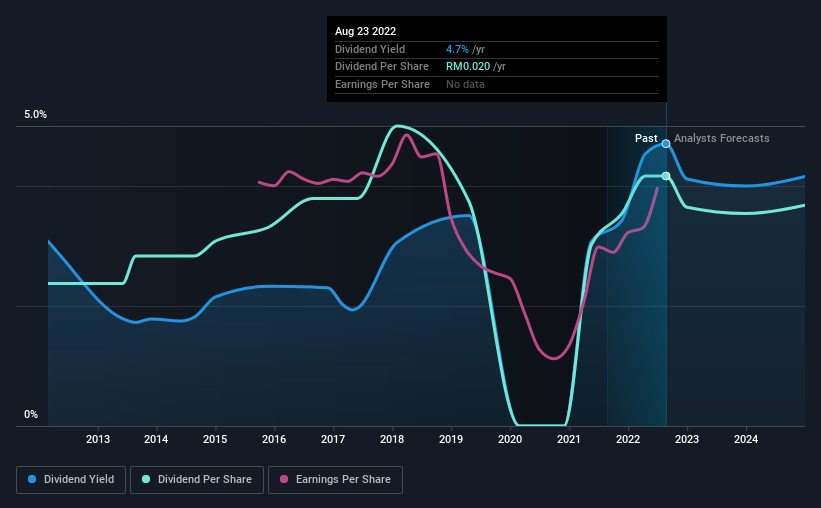Click the 5.0% y-axis label
Screen dimensions: 821x508
pyautogui.click(x=35, y=115)
